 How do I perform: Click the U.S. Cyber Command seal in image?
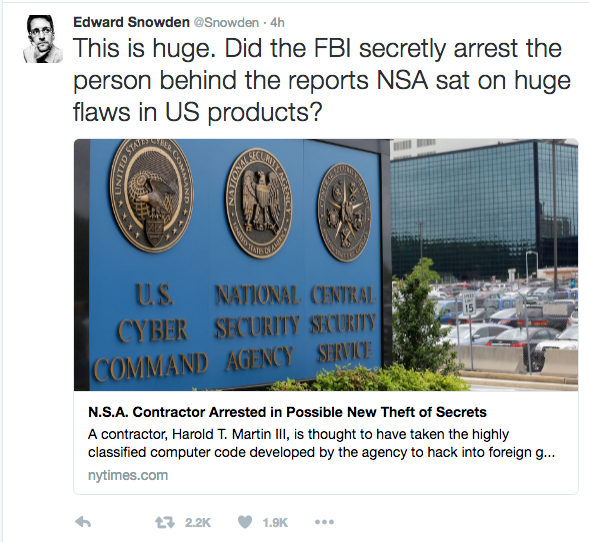click(151, 195)
